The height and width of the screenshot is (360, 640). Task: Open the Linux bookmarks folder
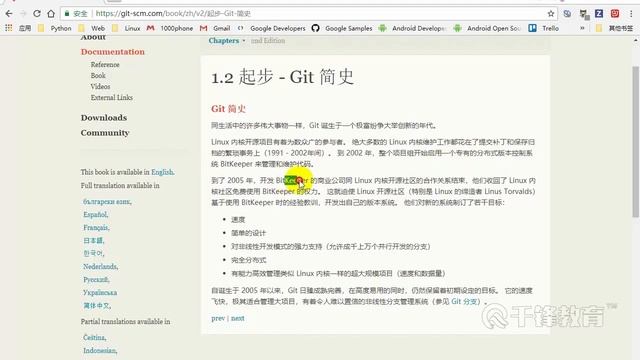[x=126, y=28]
